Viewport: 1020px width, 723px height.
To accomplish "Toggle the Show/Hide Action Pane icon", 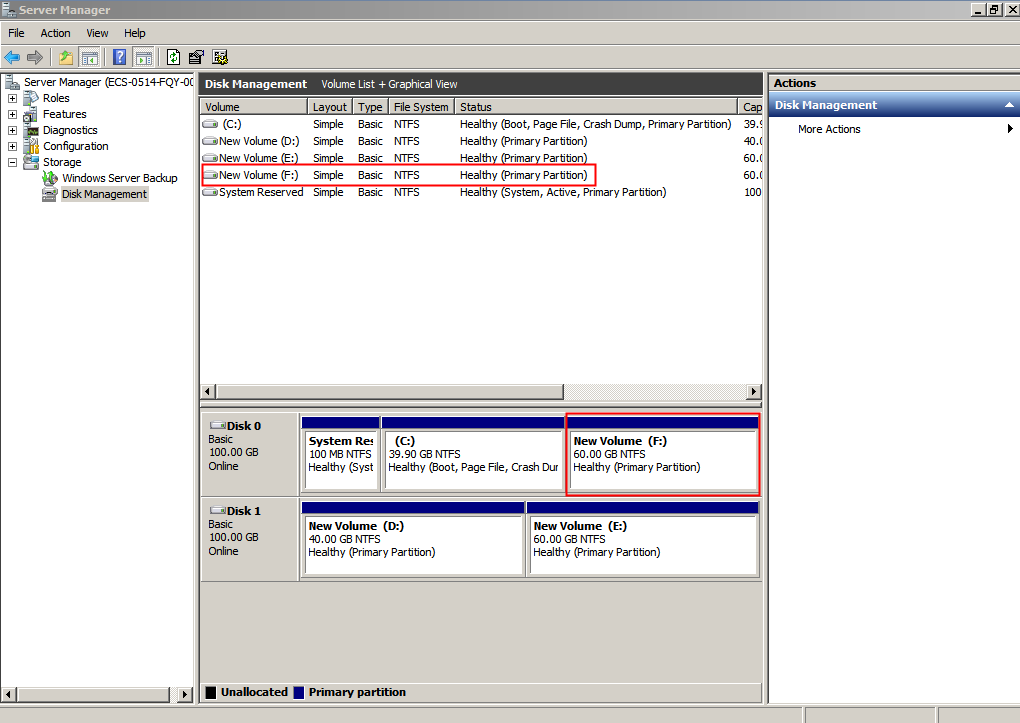I will 143,57.
